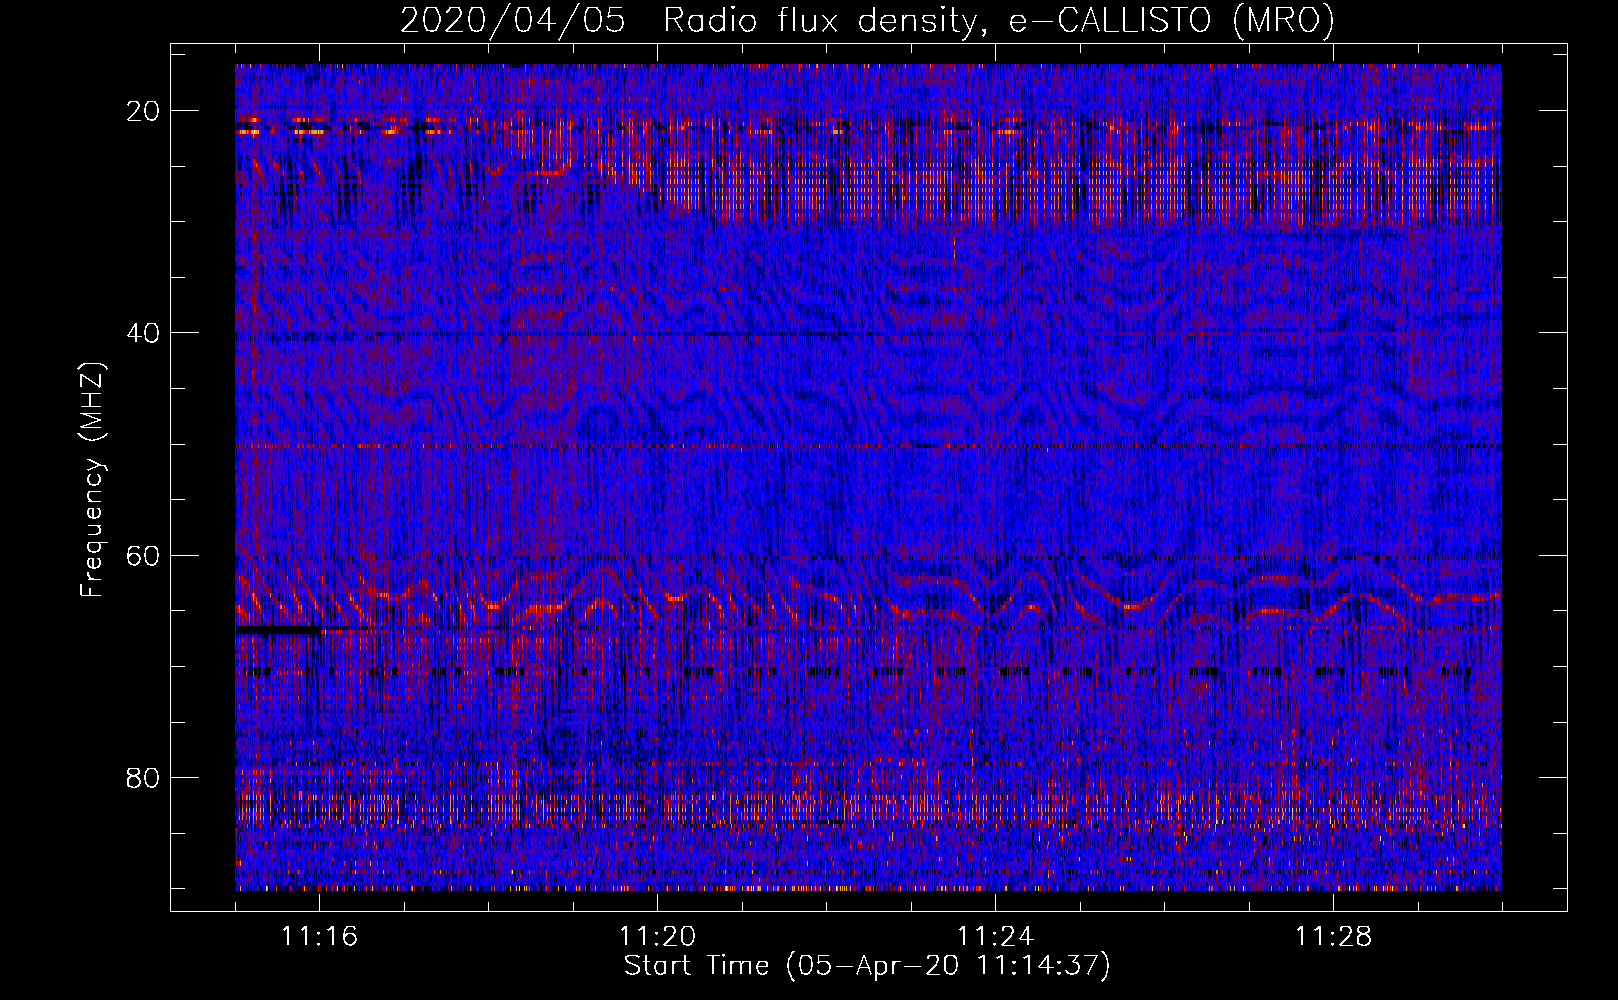This screenshot has height=1000, width=1618.
Task: Click the '60' frequency tick label
Action: (144, 555)
